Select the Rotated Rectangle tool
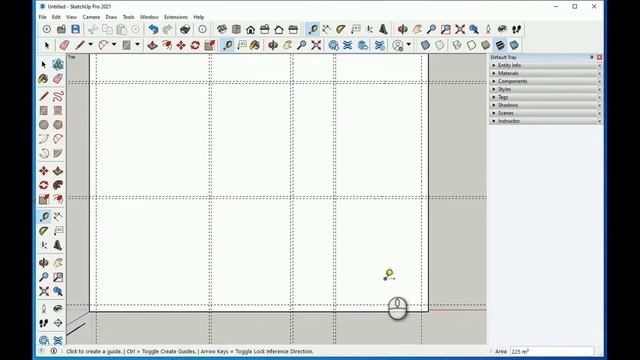Viewport: 640px width, 360px height. pos(58,111)
